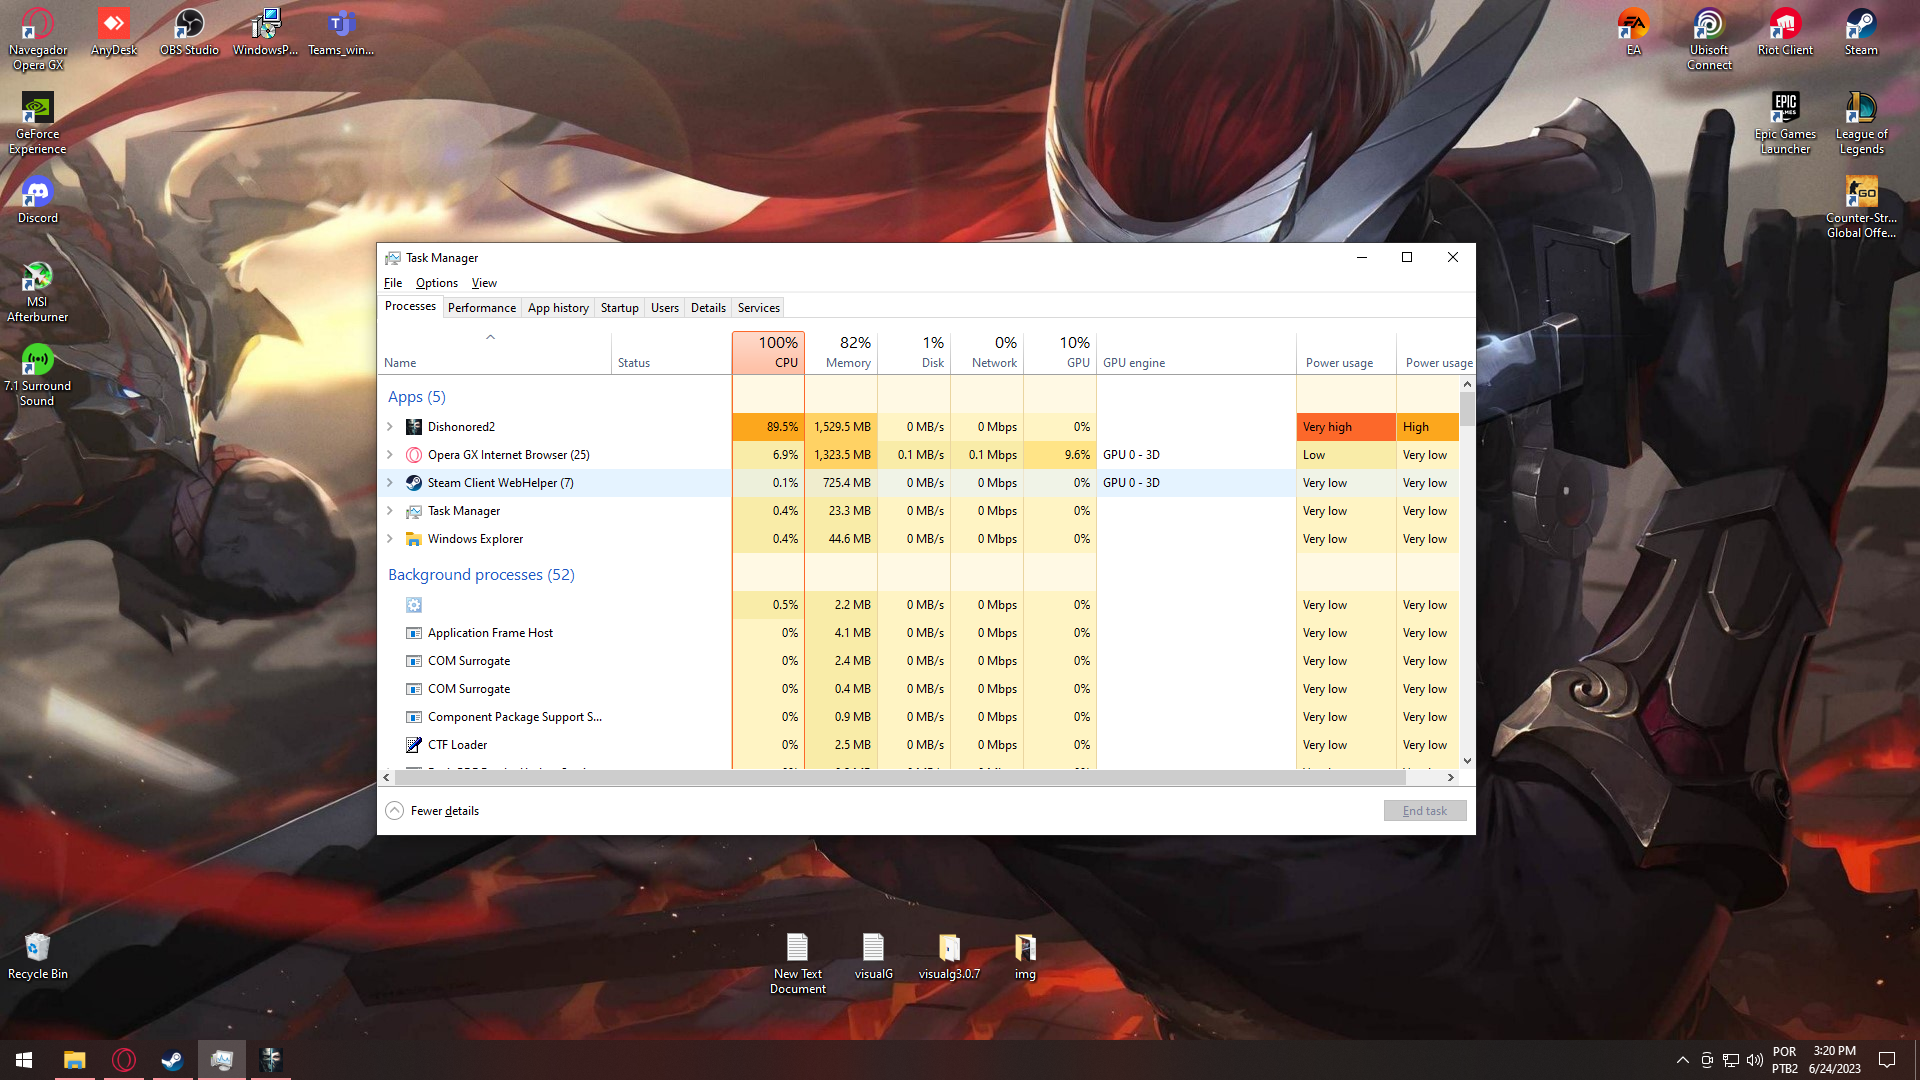1920x1080 pixels.
Task: Open the EA desktop shortcut
Action: tap(1633, 33)
